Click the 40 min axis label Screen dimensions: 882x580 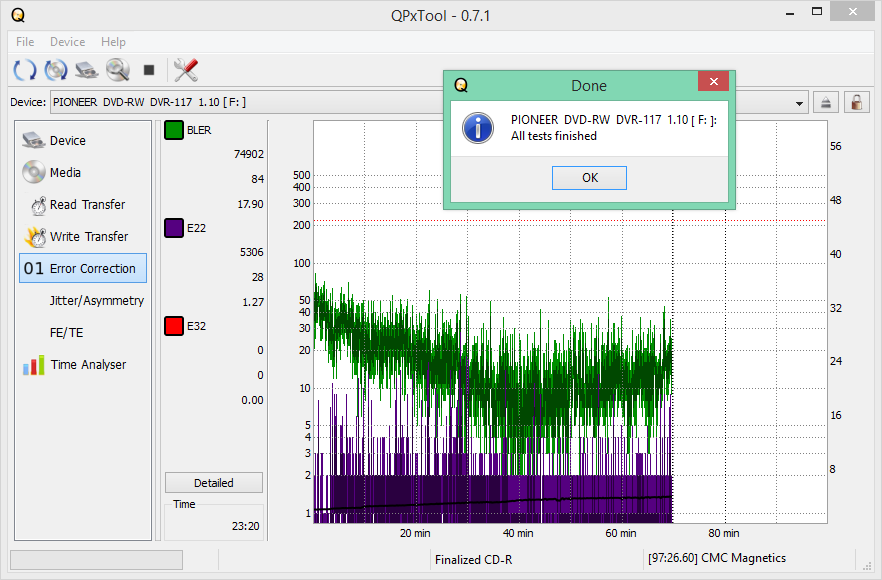point(518,533)
